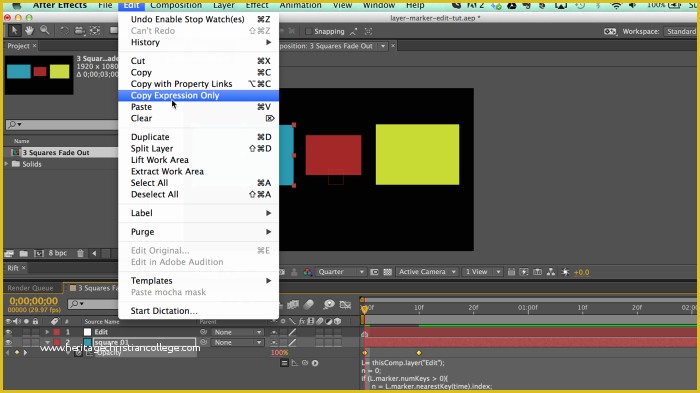Viewport: 700px width, 393px height.
Task: Select the Zoom magnifier tool
Action: click(x=45, y=30)
